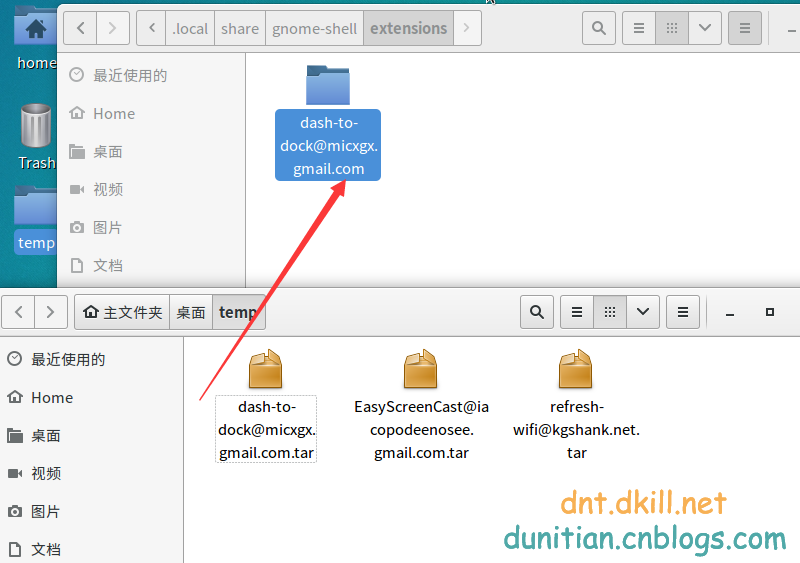Screen dimensions: 800x563
Task: Minimize the temp window
Action: (730, 313)
